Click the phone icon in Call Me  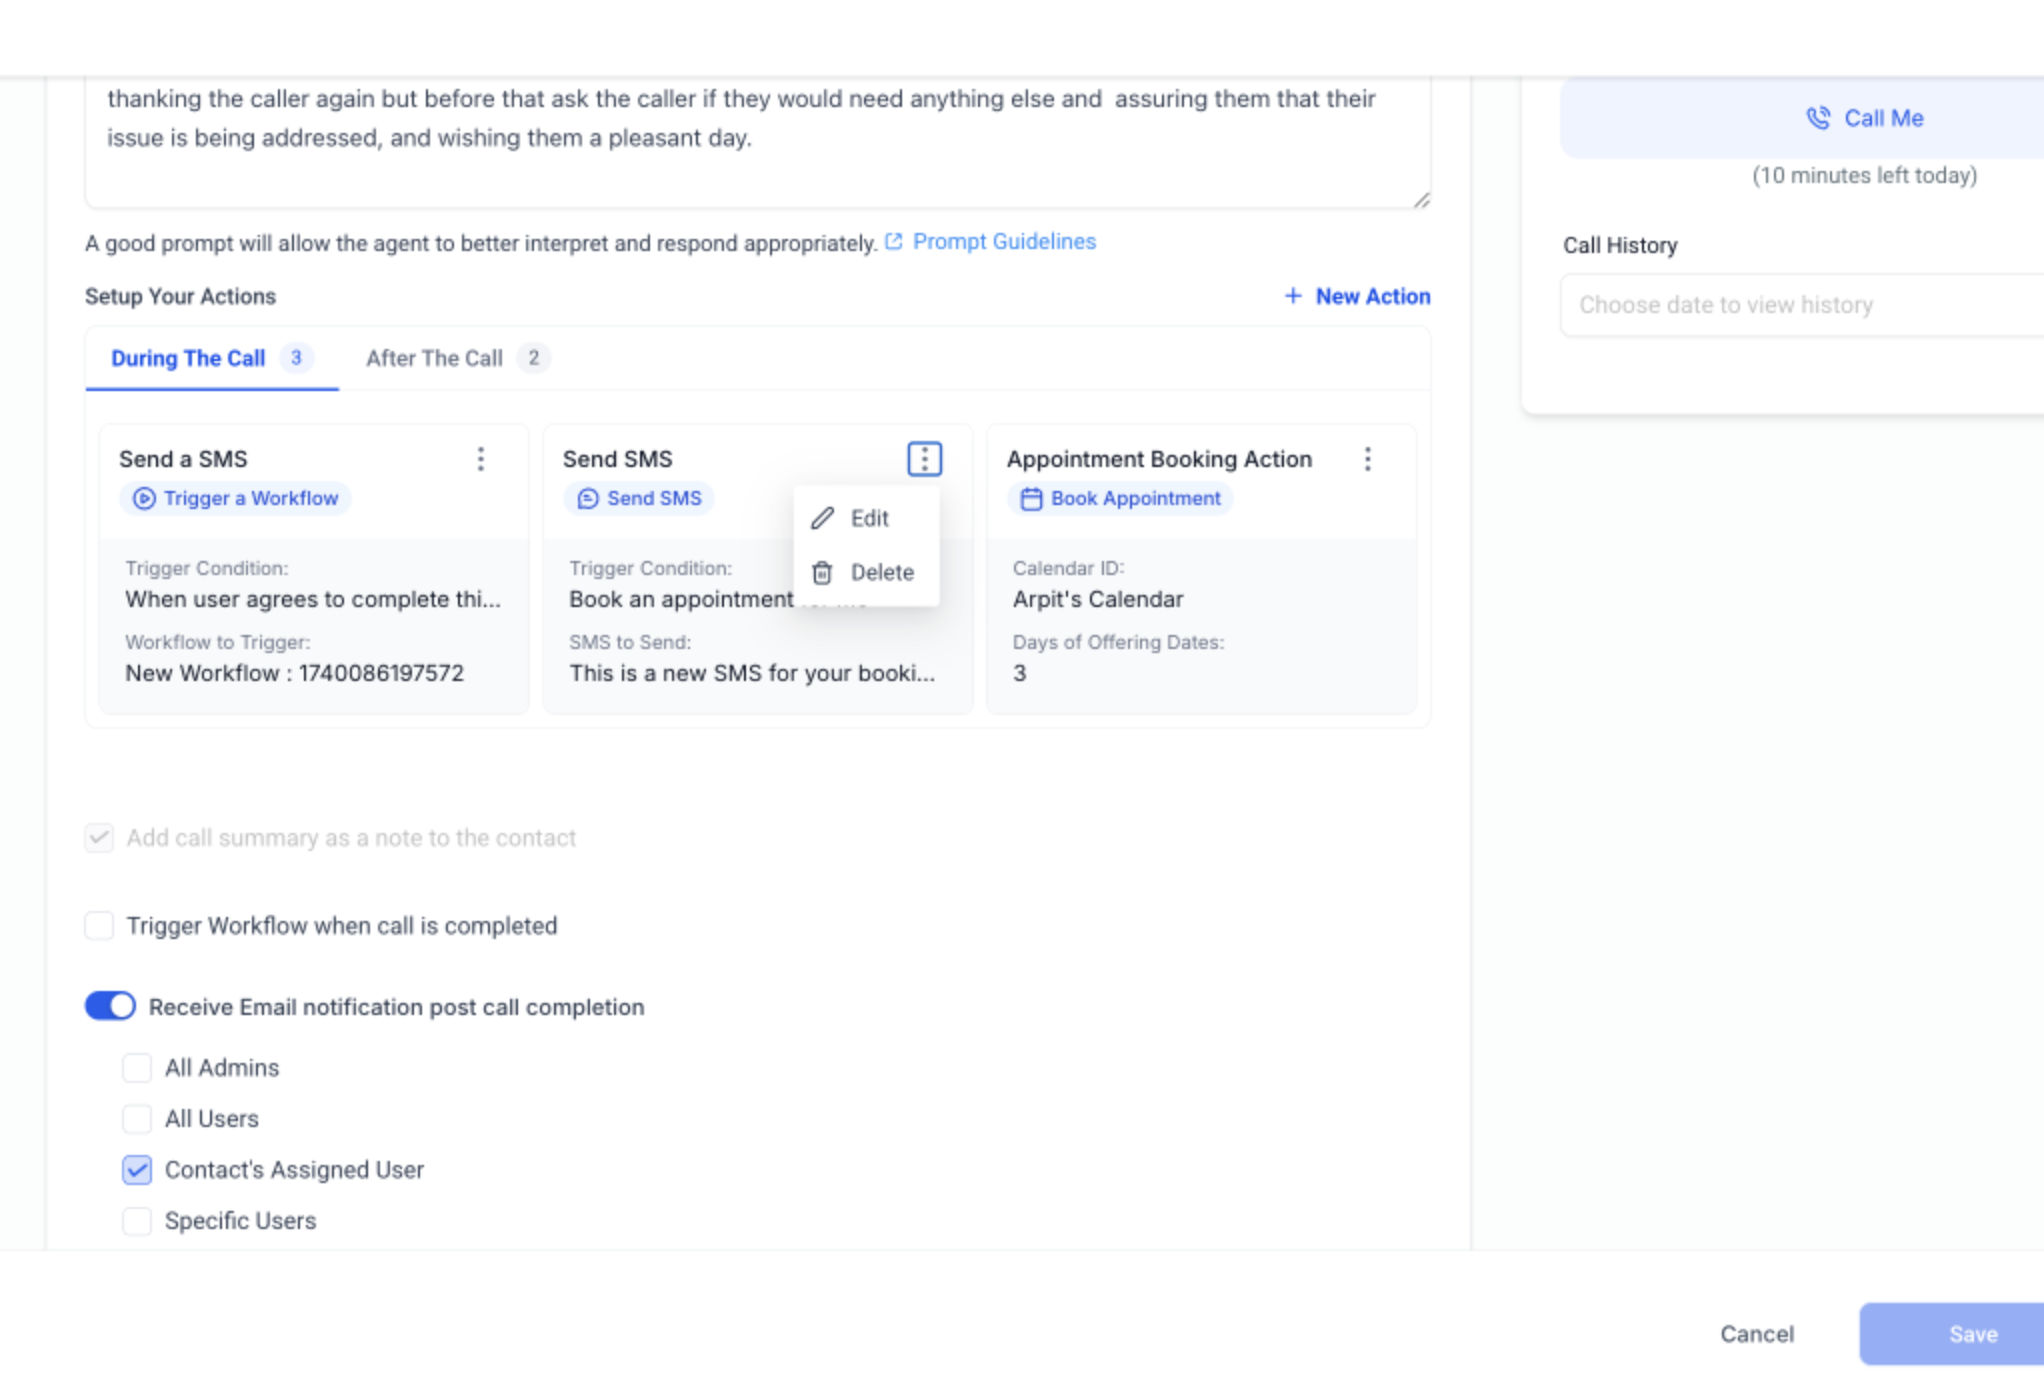pos(1818,118)
